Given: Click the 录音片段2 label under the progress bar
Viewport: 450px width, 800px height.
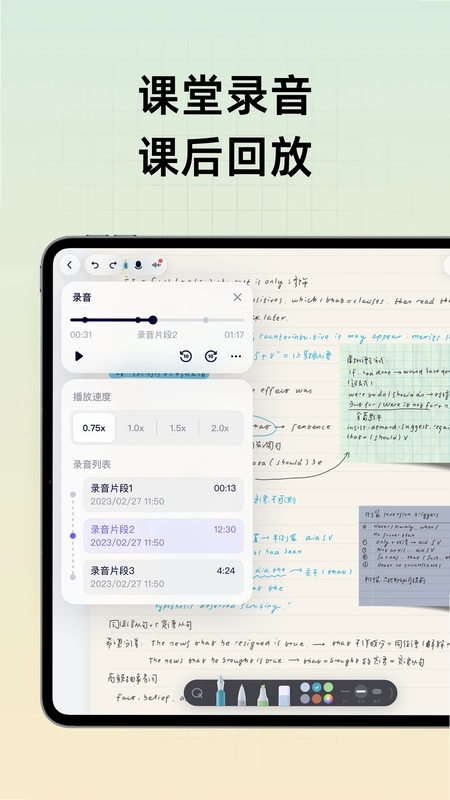Looking at the screenshot, I should point(157,335).
